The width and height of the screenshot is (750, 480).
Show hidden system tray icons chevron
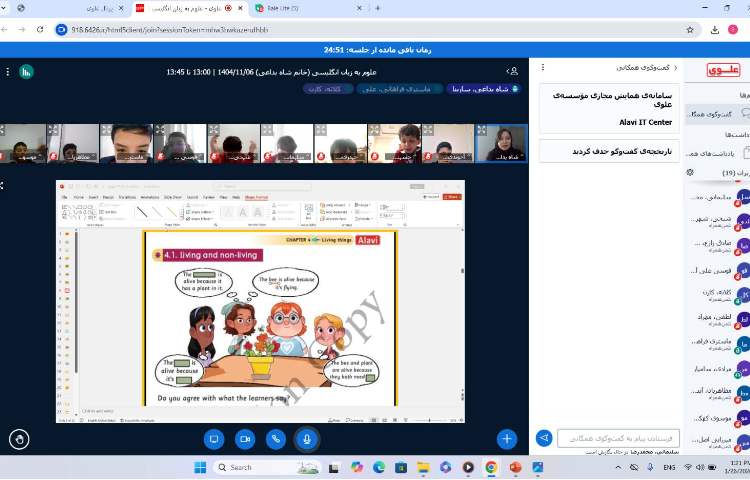tap(618, 467)
